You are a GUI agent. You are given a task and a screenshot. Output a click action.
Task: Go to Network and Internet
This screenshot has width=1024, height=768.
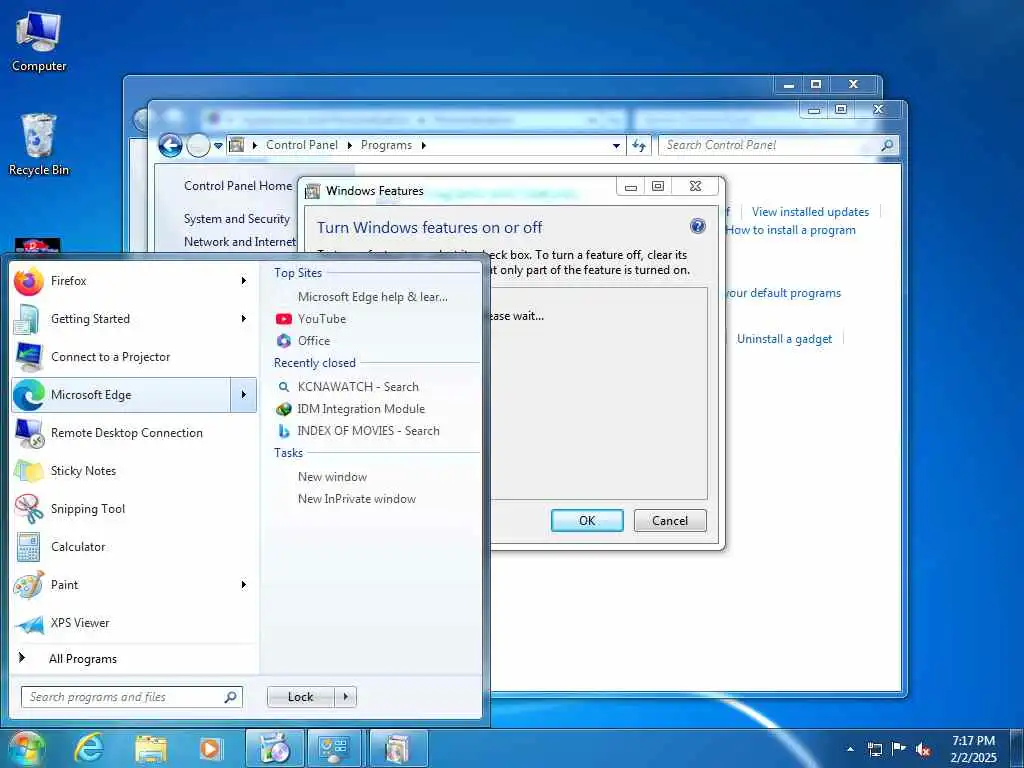pos(240,242)
